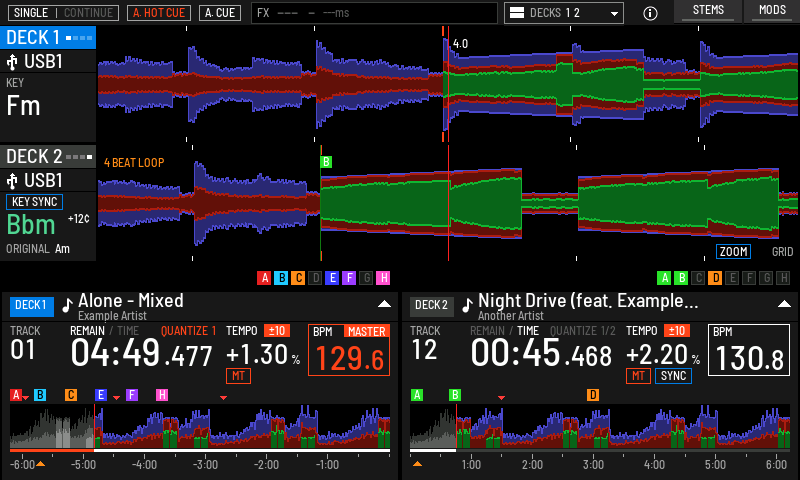The height and width of the screenshot is (480, 800).
Task: Click Deck 1 key display Fm
Action: [x=23, y=106]
